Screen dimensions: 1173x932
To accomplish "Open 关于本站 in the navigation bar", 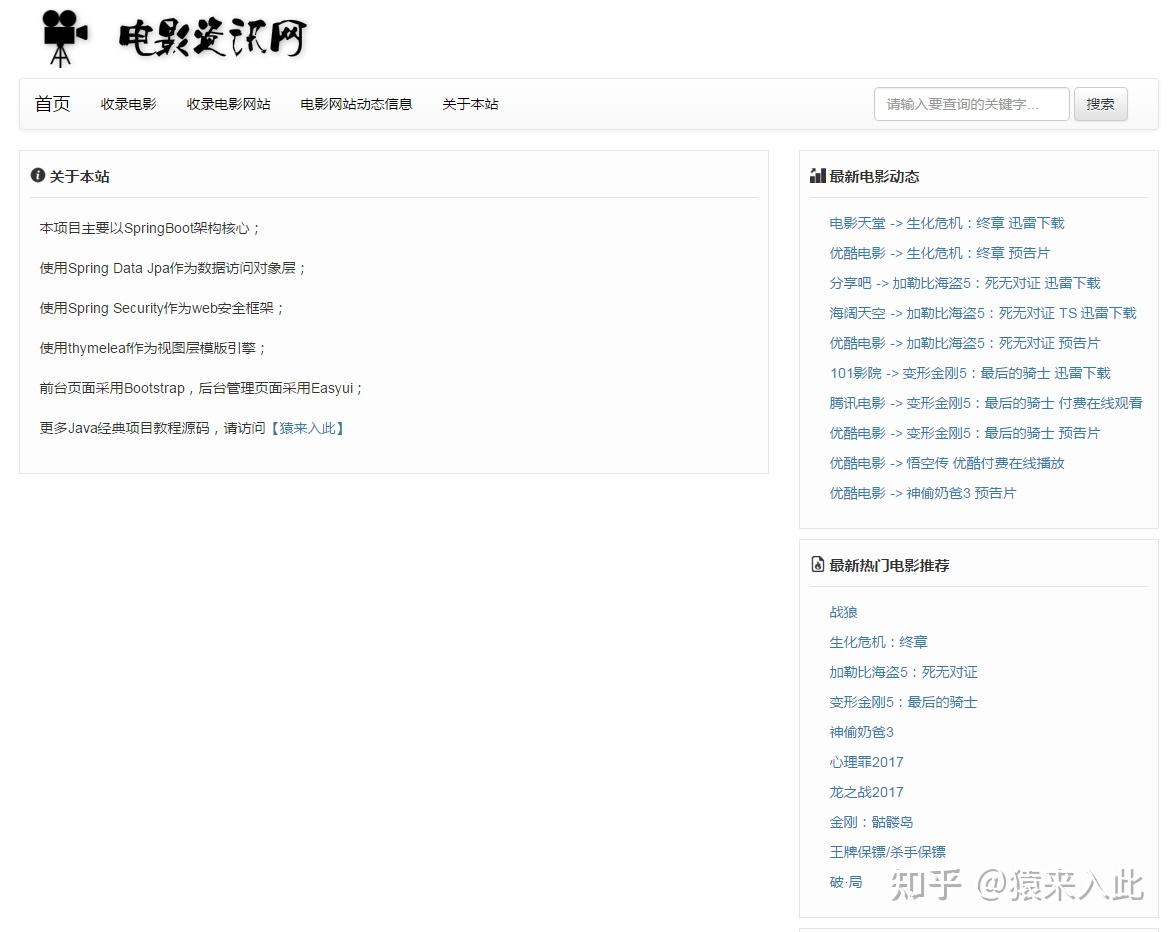I will 470,104.
